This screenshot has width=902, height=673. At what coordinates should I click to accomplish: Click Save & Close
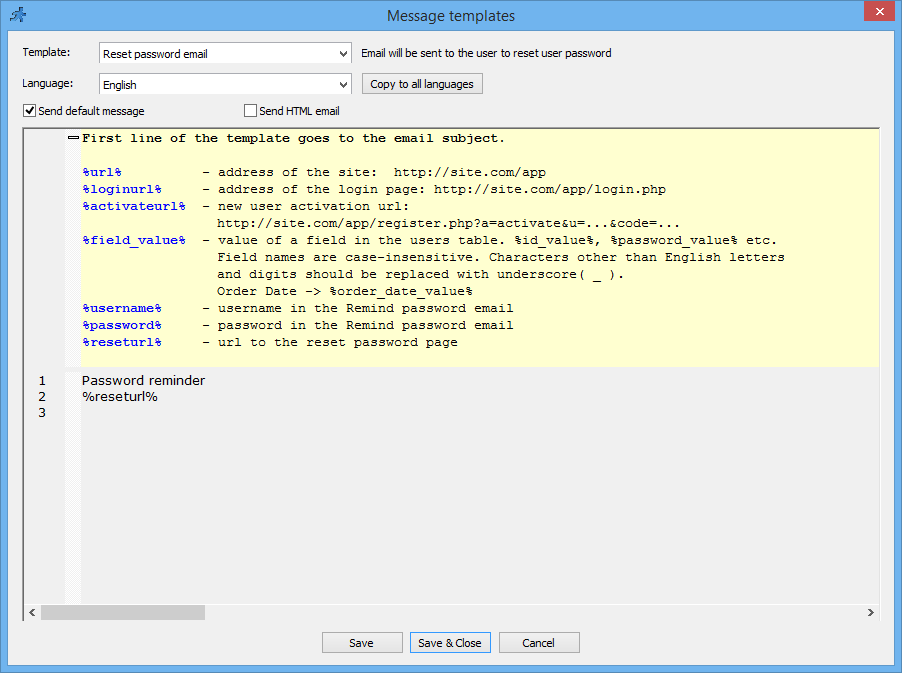point(450,642)
